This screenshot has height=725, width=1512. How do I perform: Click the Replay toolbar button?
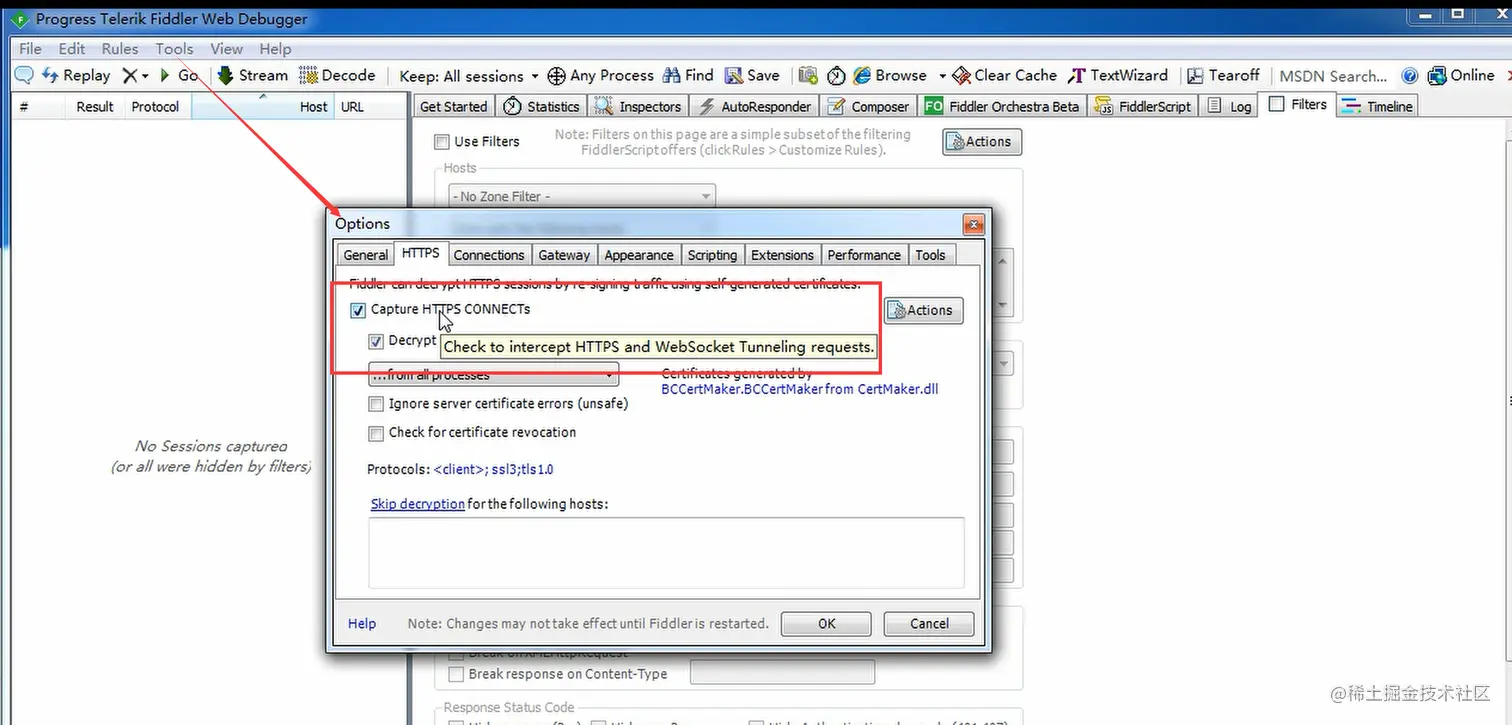pyautogui.click(x=76, y=76)
